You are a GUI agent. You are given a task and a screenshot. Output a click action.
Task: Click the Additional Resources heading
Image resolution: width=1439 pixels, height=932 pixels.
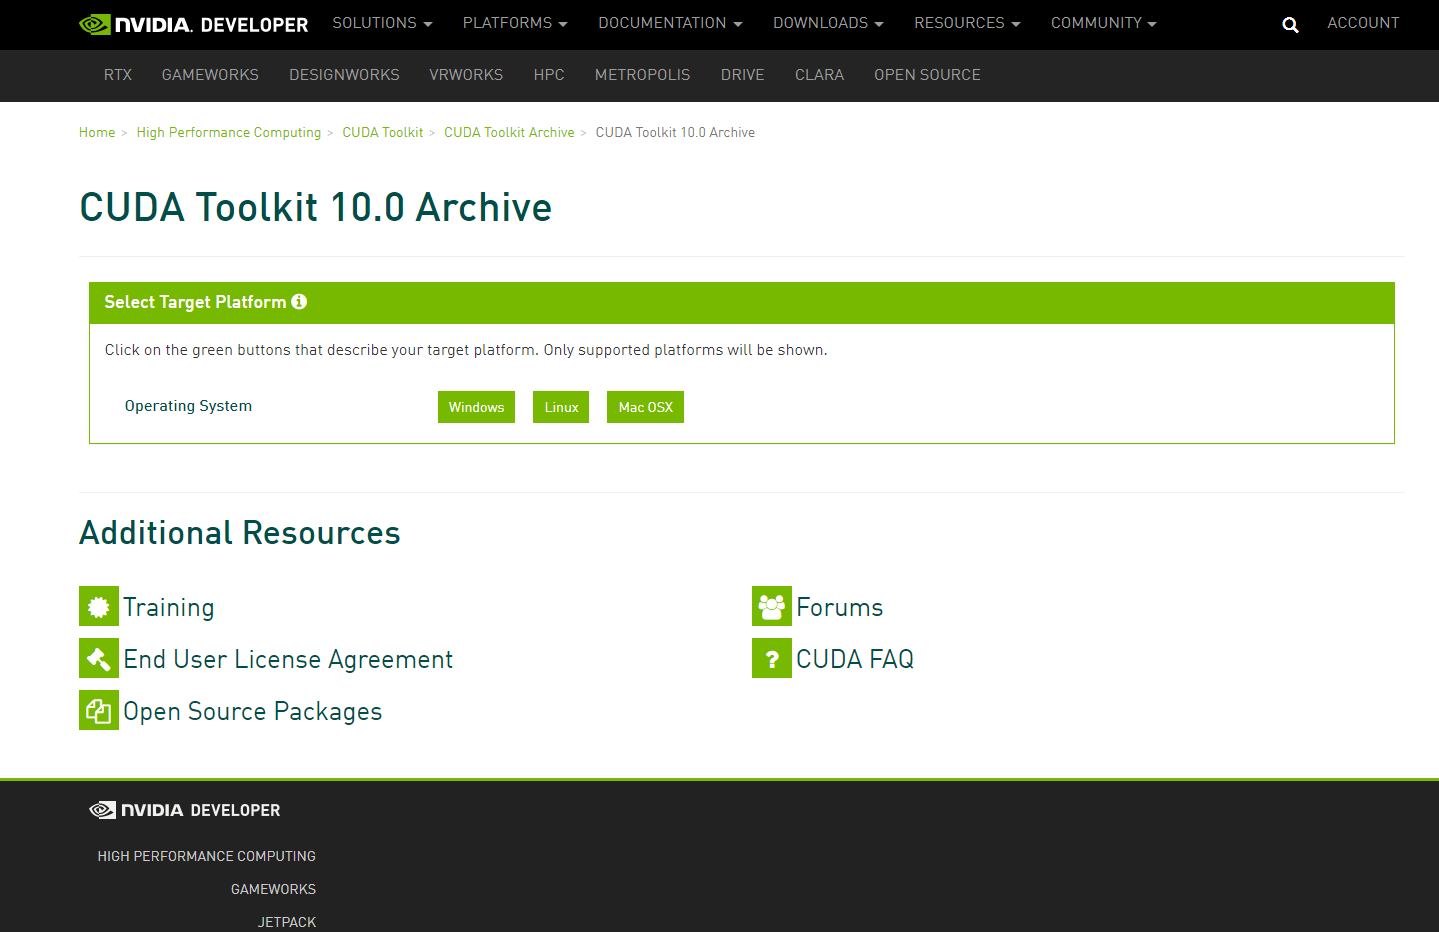point(240,533)
